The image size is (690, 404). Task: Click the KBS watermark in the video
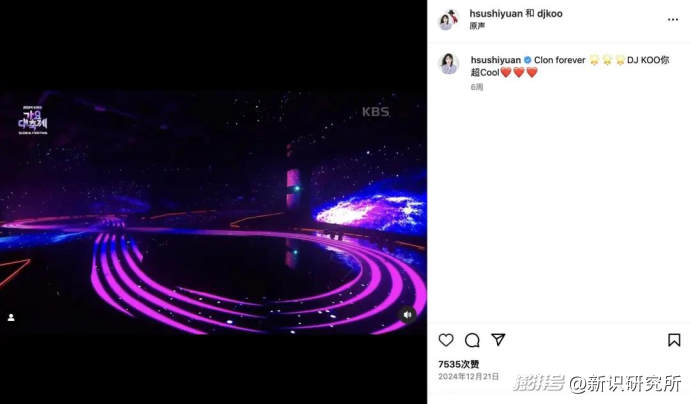(375, 112)
